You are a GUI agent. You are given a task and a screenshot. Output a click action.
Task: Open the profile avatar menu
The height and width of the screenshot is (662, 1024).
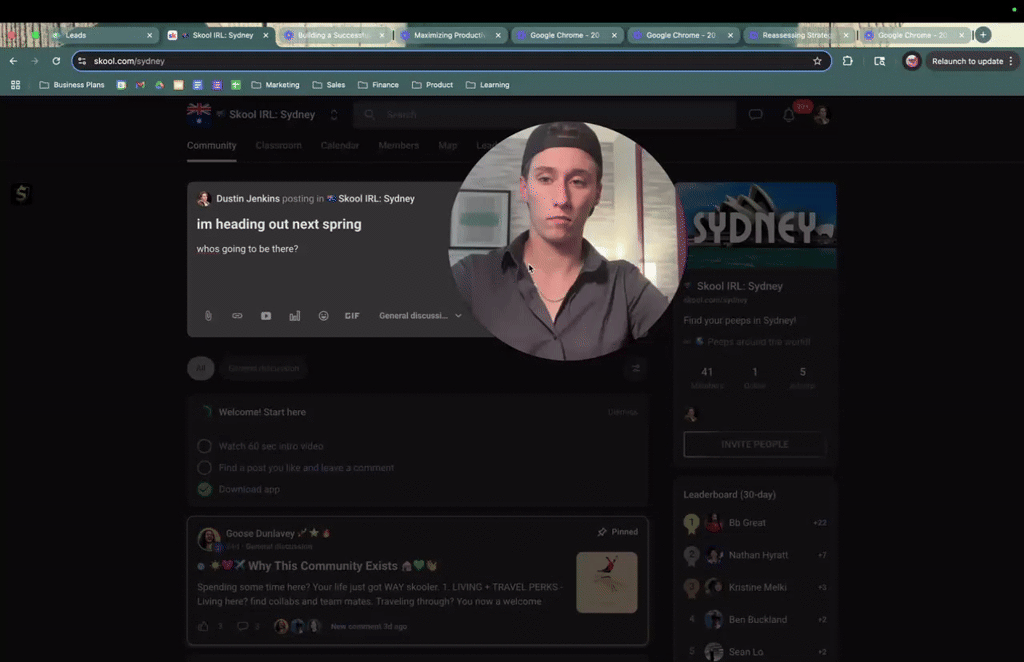(x=822, y=116)
